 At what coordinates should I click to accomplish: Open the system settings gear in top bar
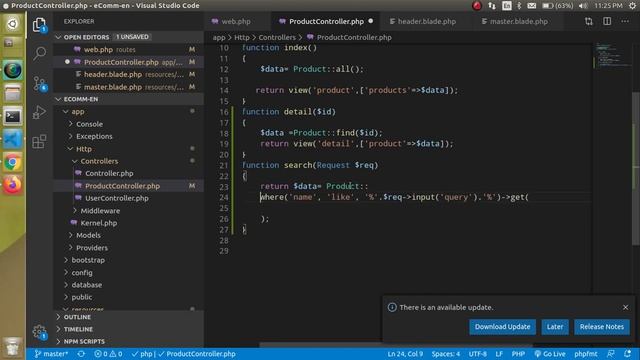click(632, 6)
